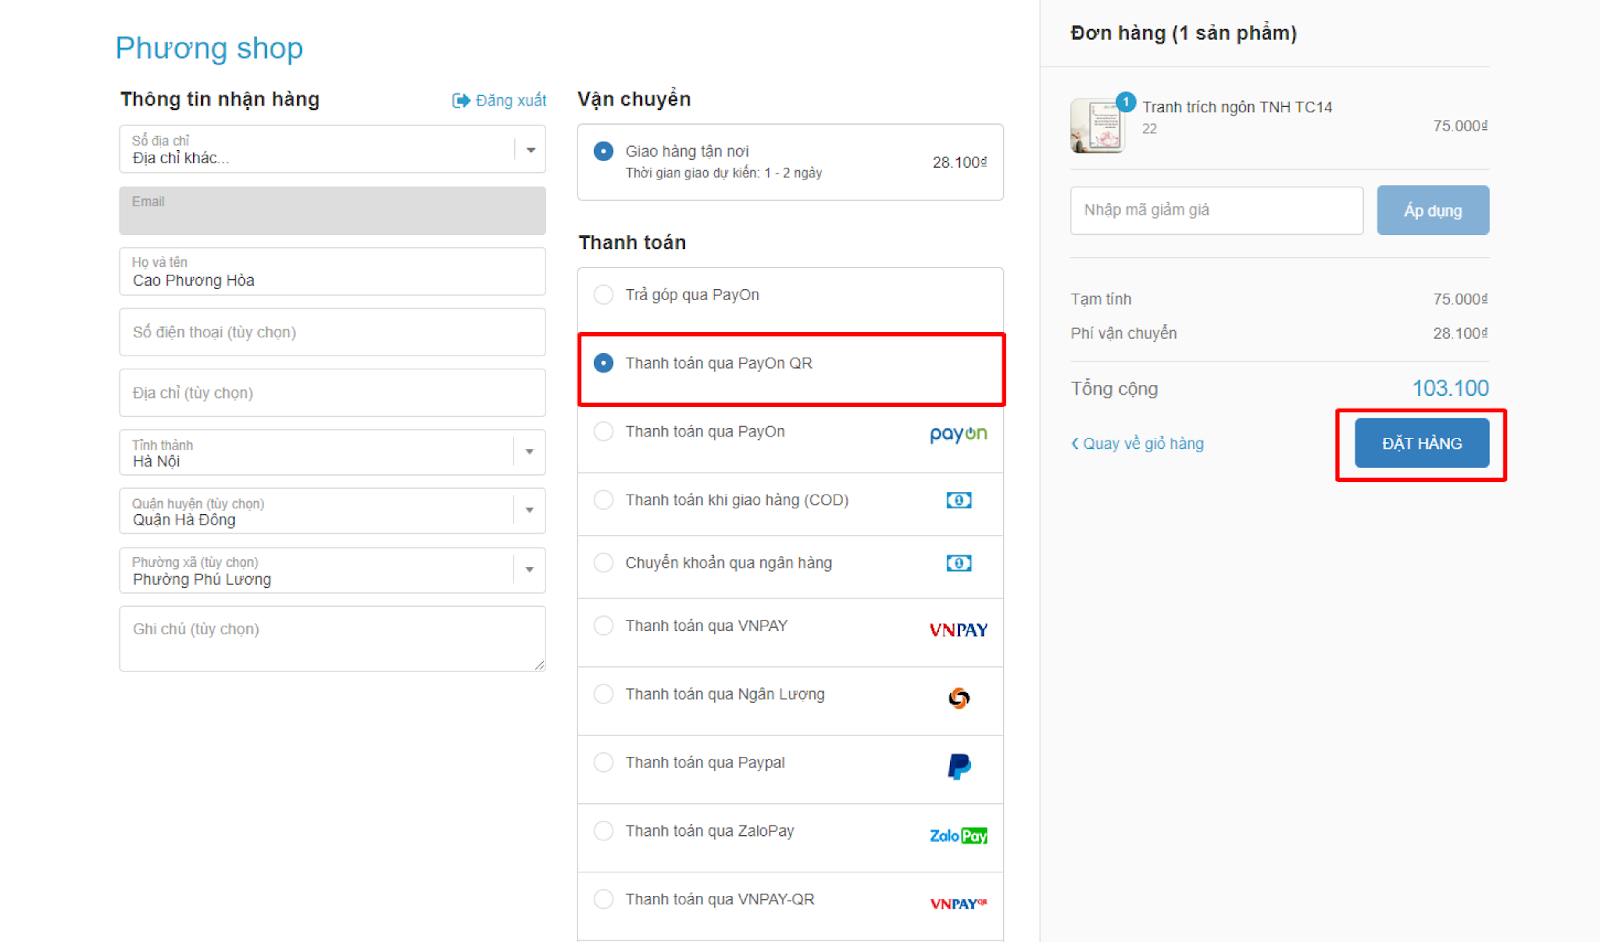This screenshot has height=942, width=1600.
Task: Click the product thumbnail image
Action: (x=1097, y=126)
